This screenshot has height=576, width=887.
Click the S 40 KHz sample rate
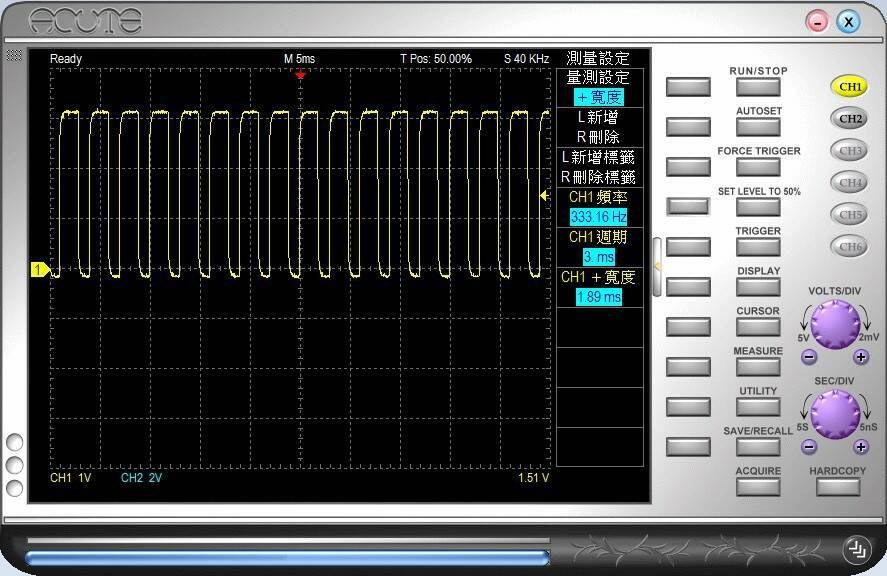point(526,59)
